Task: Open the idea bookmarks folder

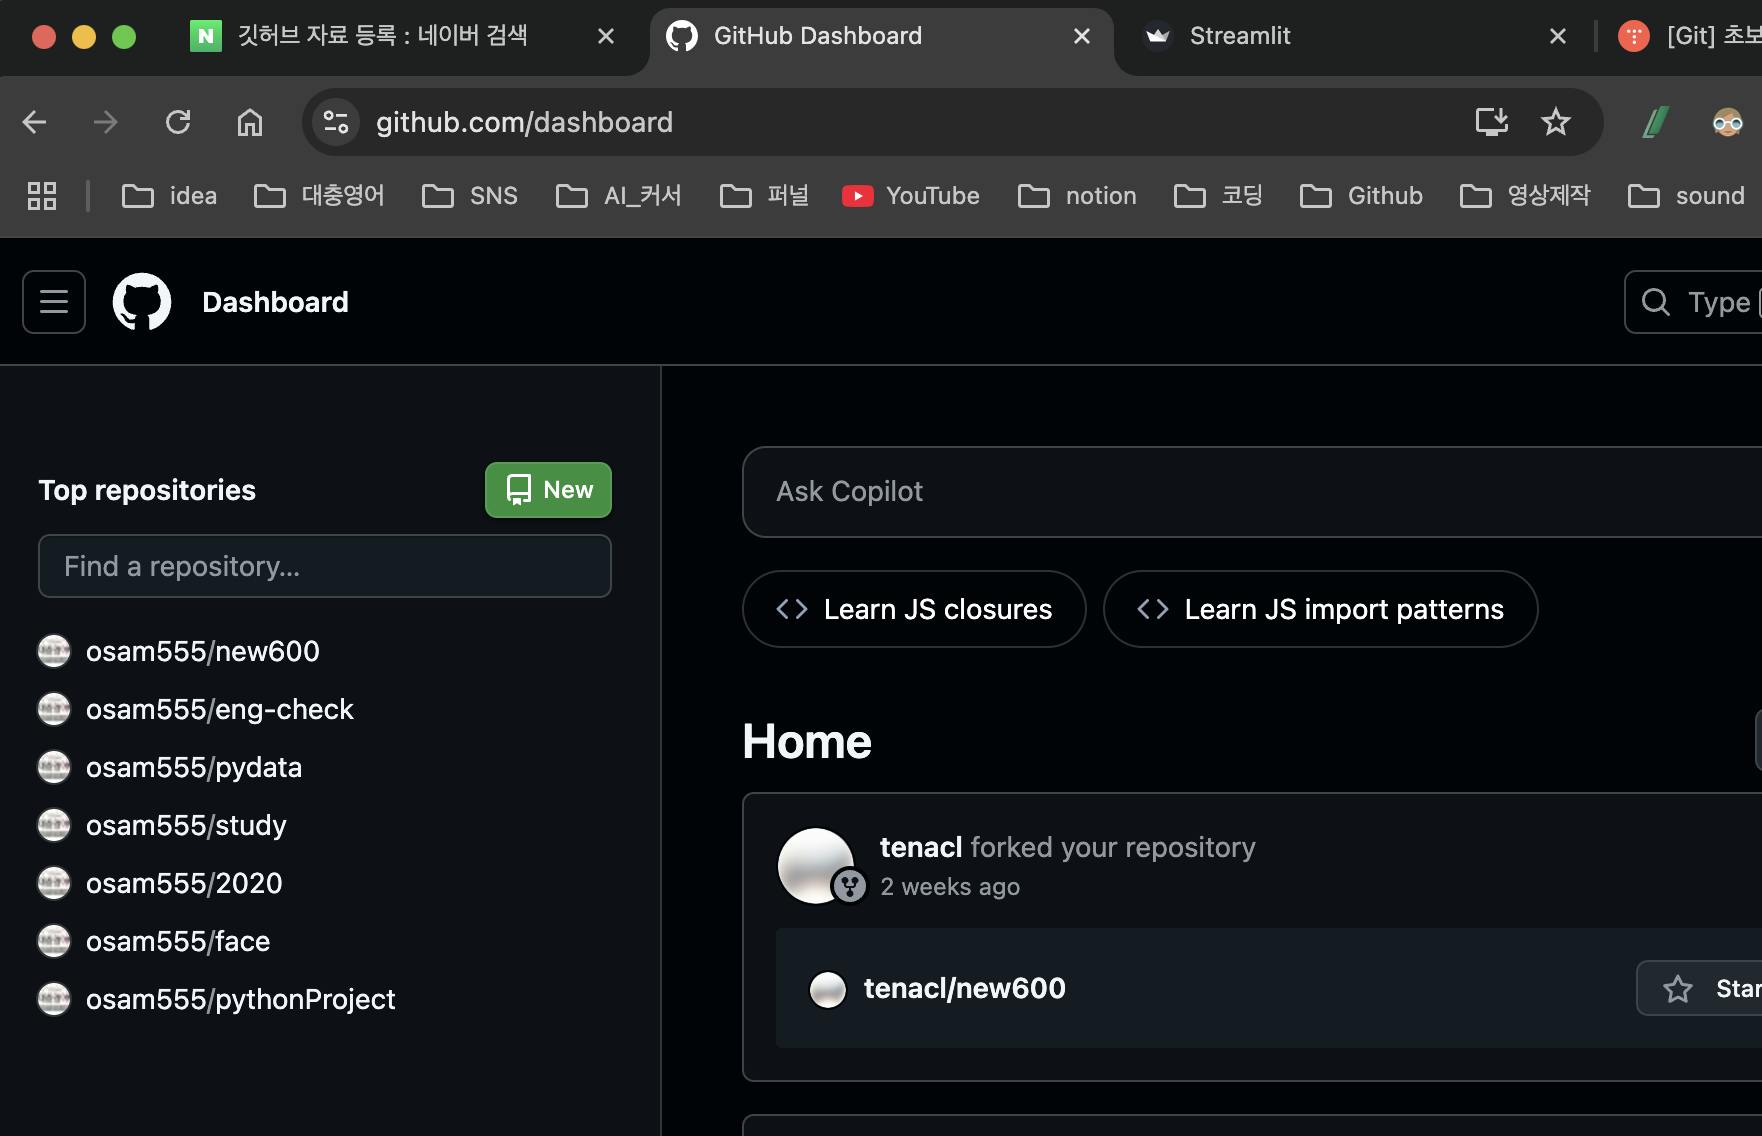Action: tap(169, 196)
